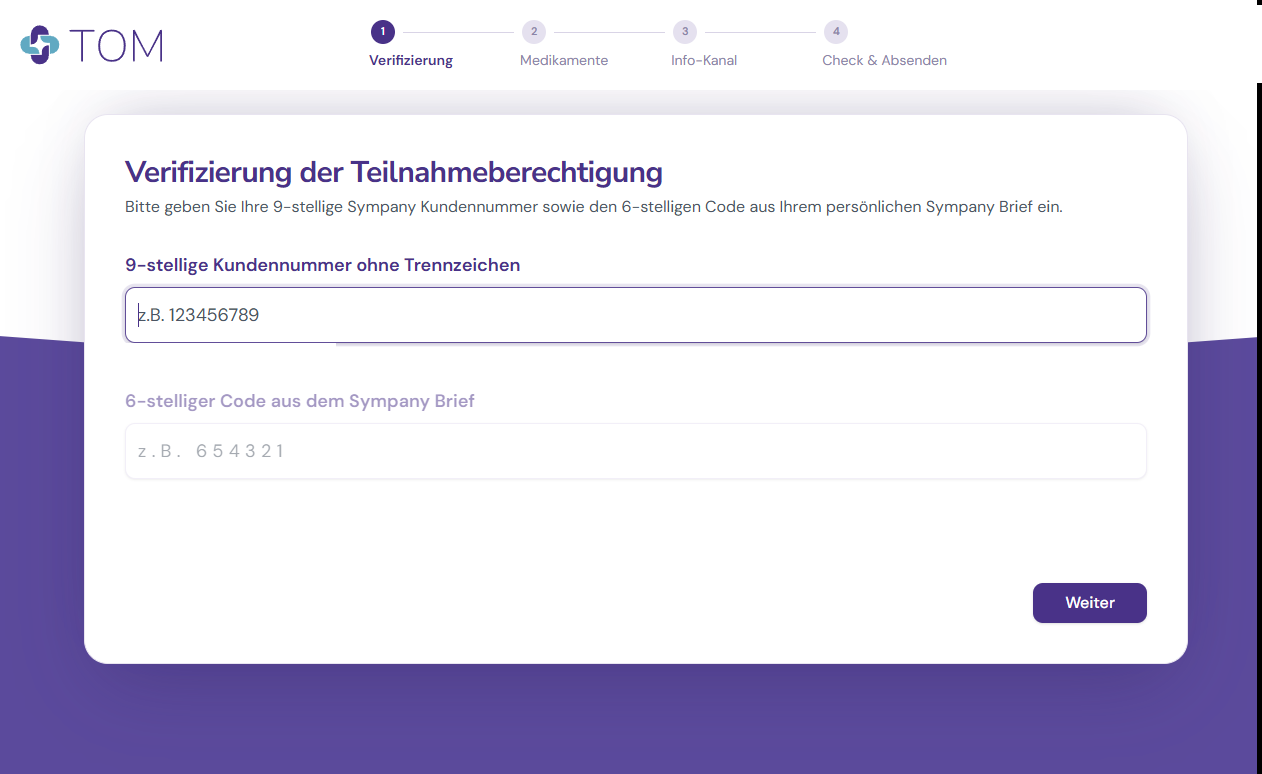
Task: Open the Check & Absenden step label
Action: [884, 60]
